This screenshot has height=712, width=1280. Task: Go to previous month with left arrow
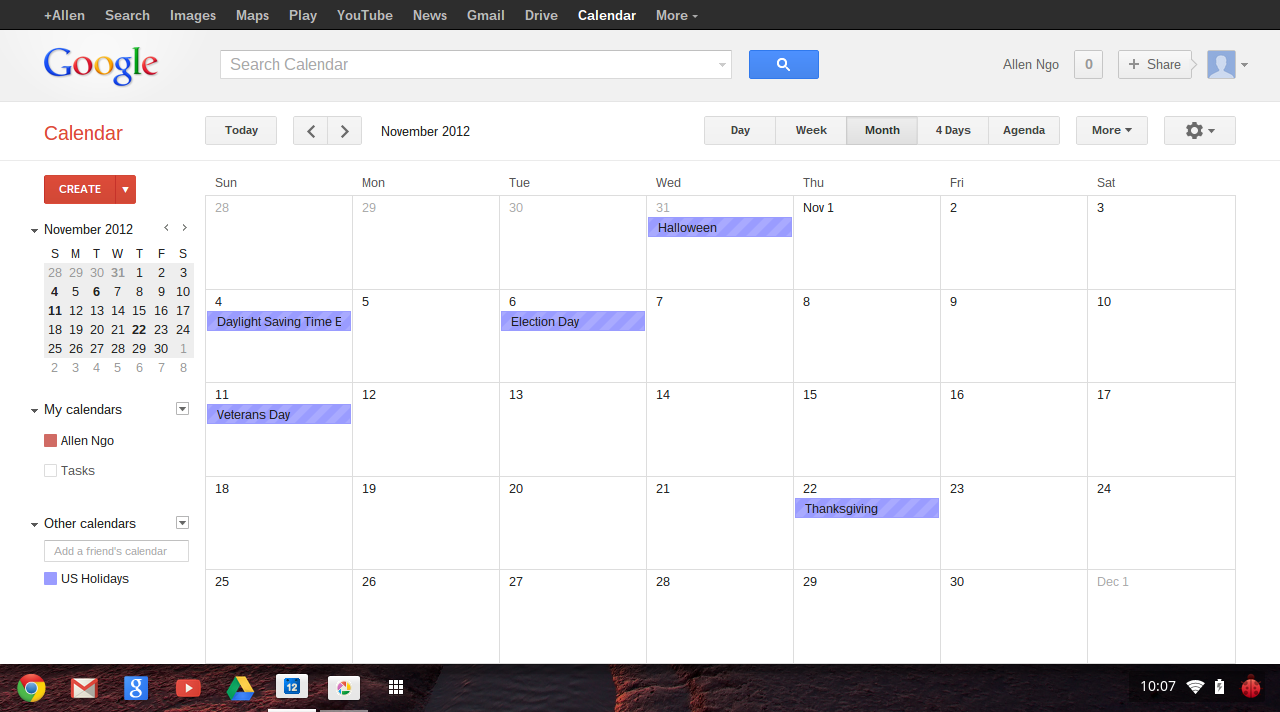point(310,131)
